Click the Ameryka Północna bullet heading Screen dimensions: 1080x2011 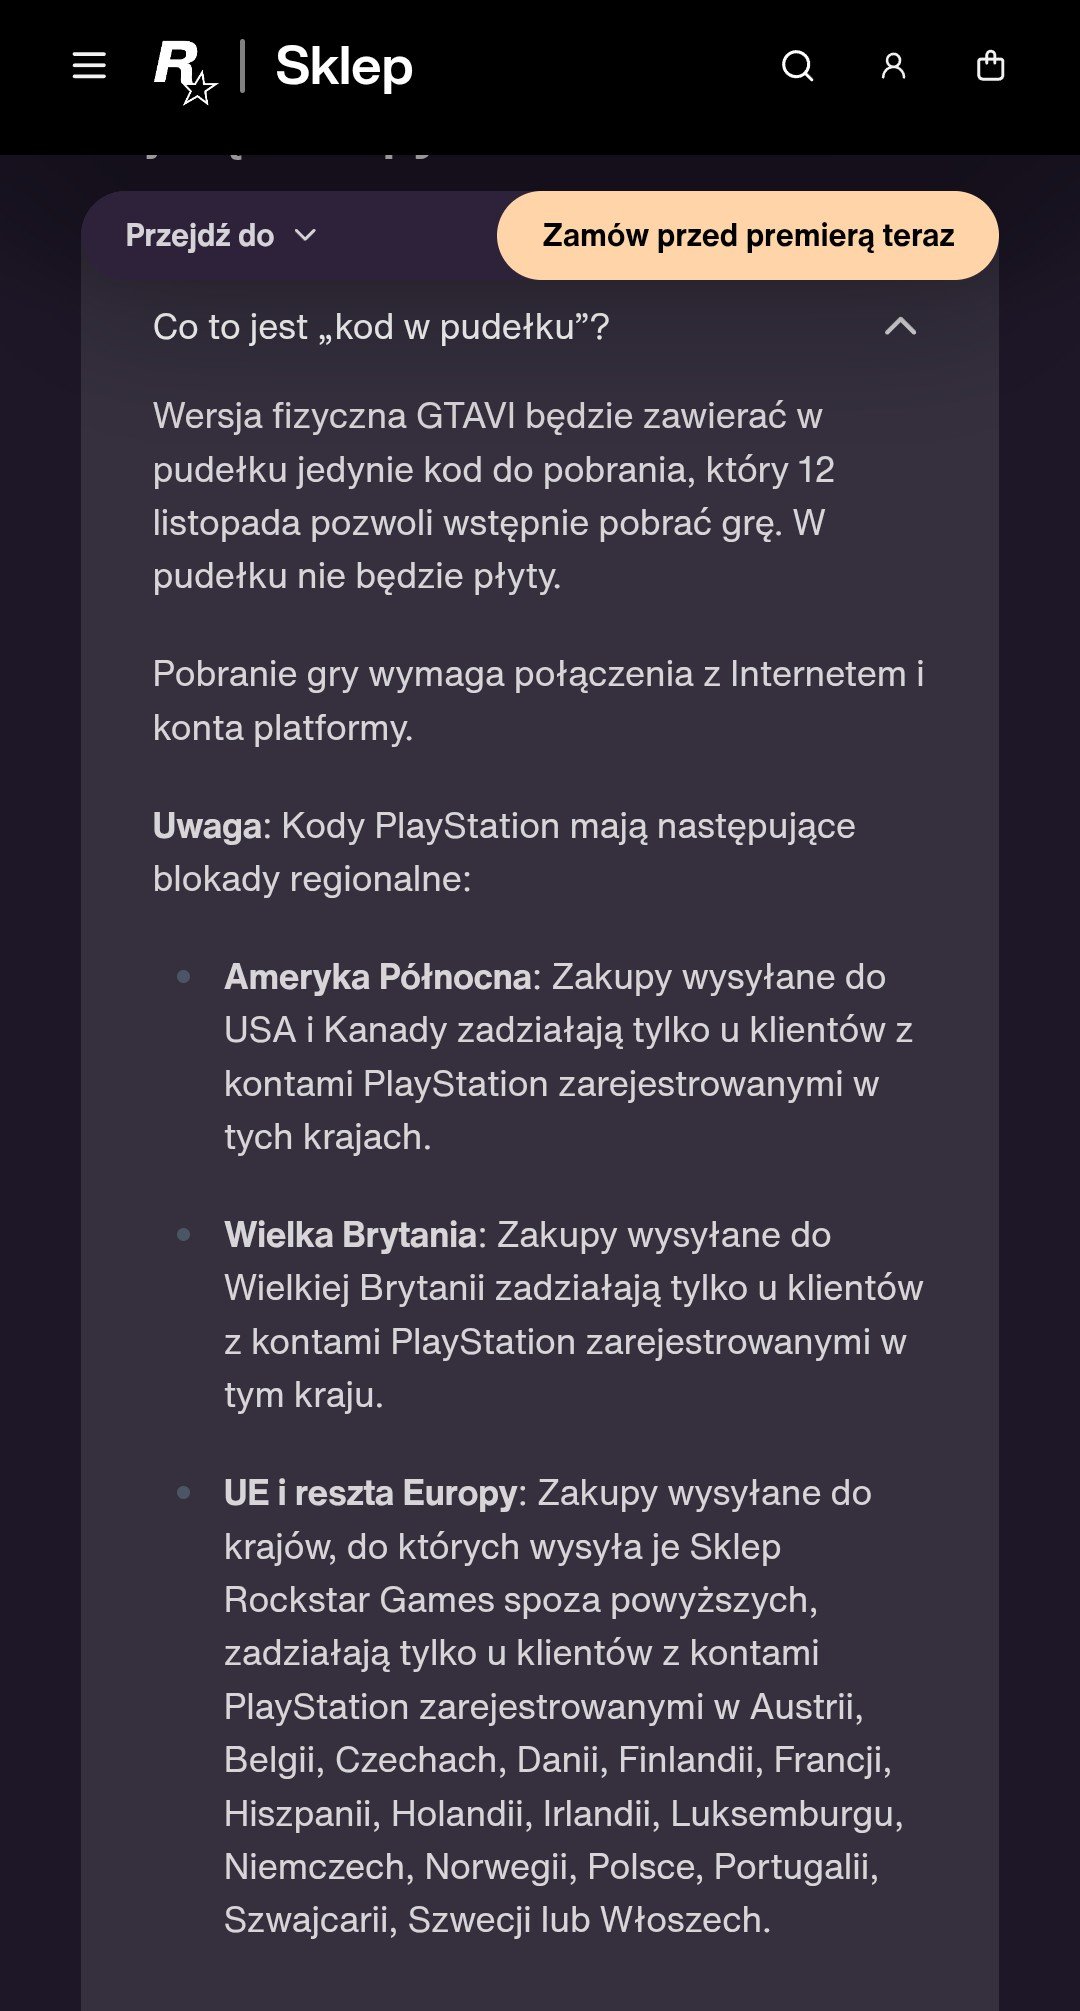click(377, 977)
